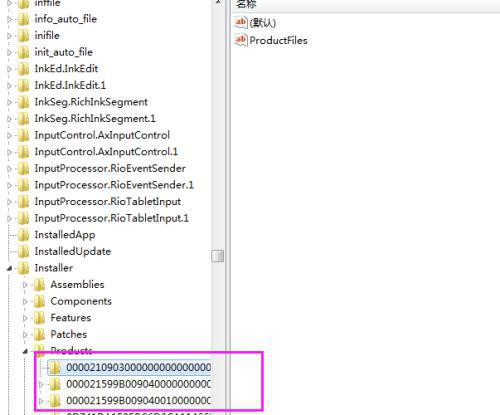
Task: Collapse the Installer tree node
Action: pyautogui.click(x=9, y=268)
